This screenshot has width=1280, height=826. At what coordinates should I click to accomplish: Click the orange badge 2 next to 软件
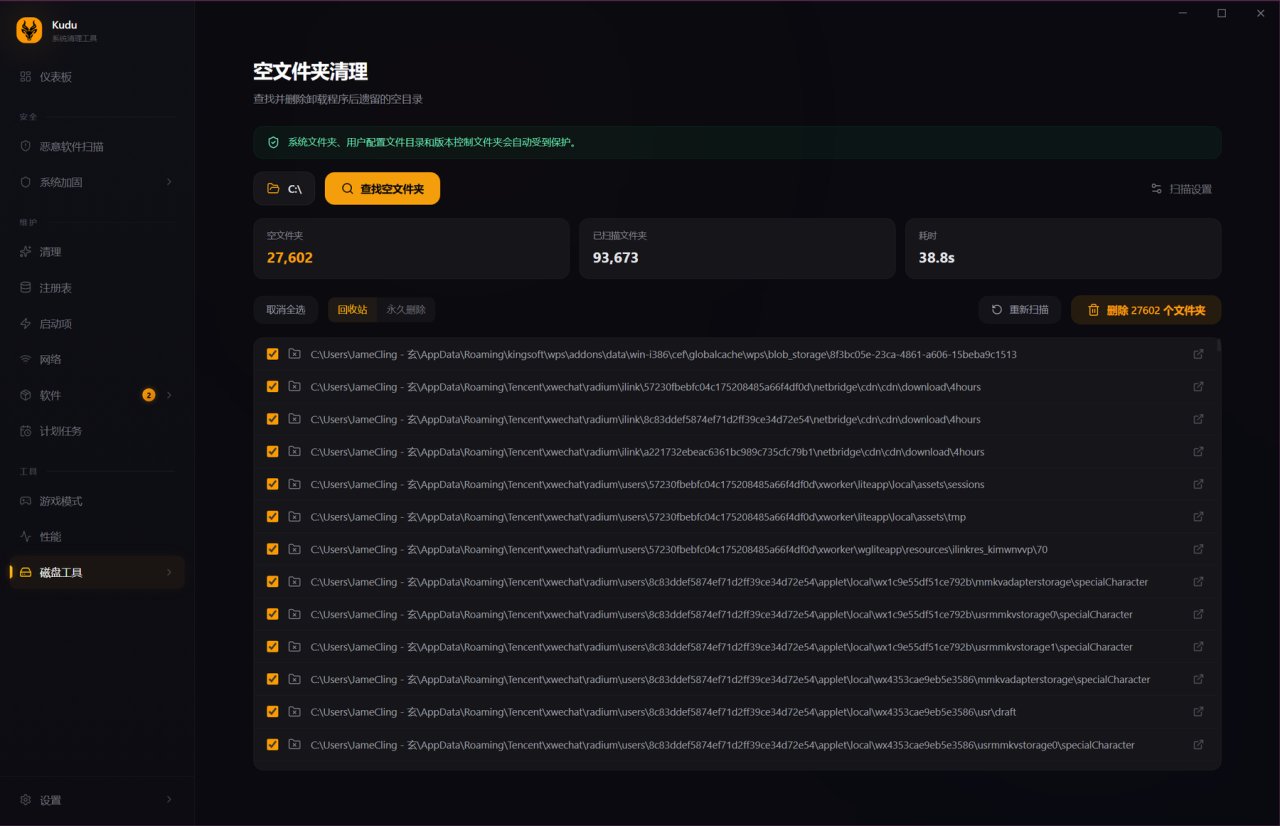(149, 395)
